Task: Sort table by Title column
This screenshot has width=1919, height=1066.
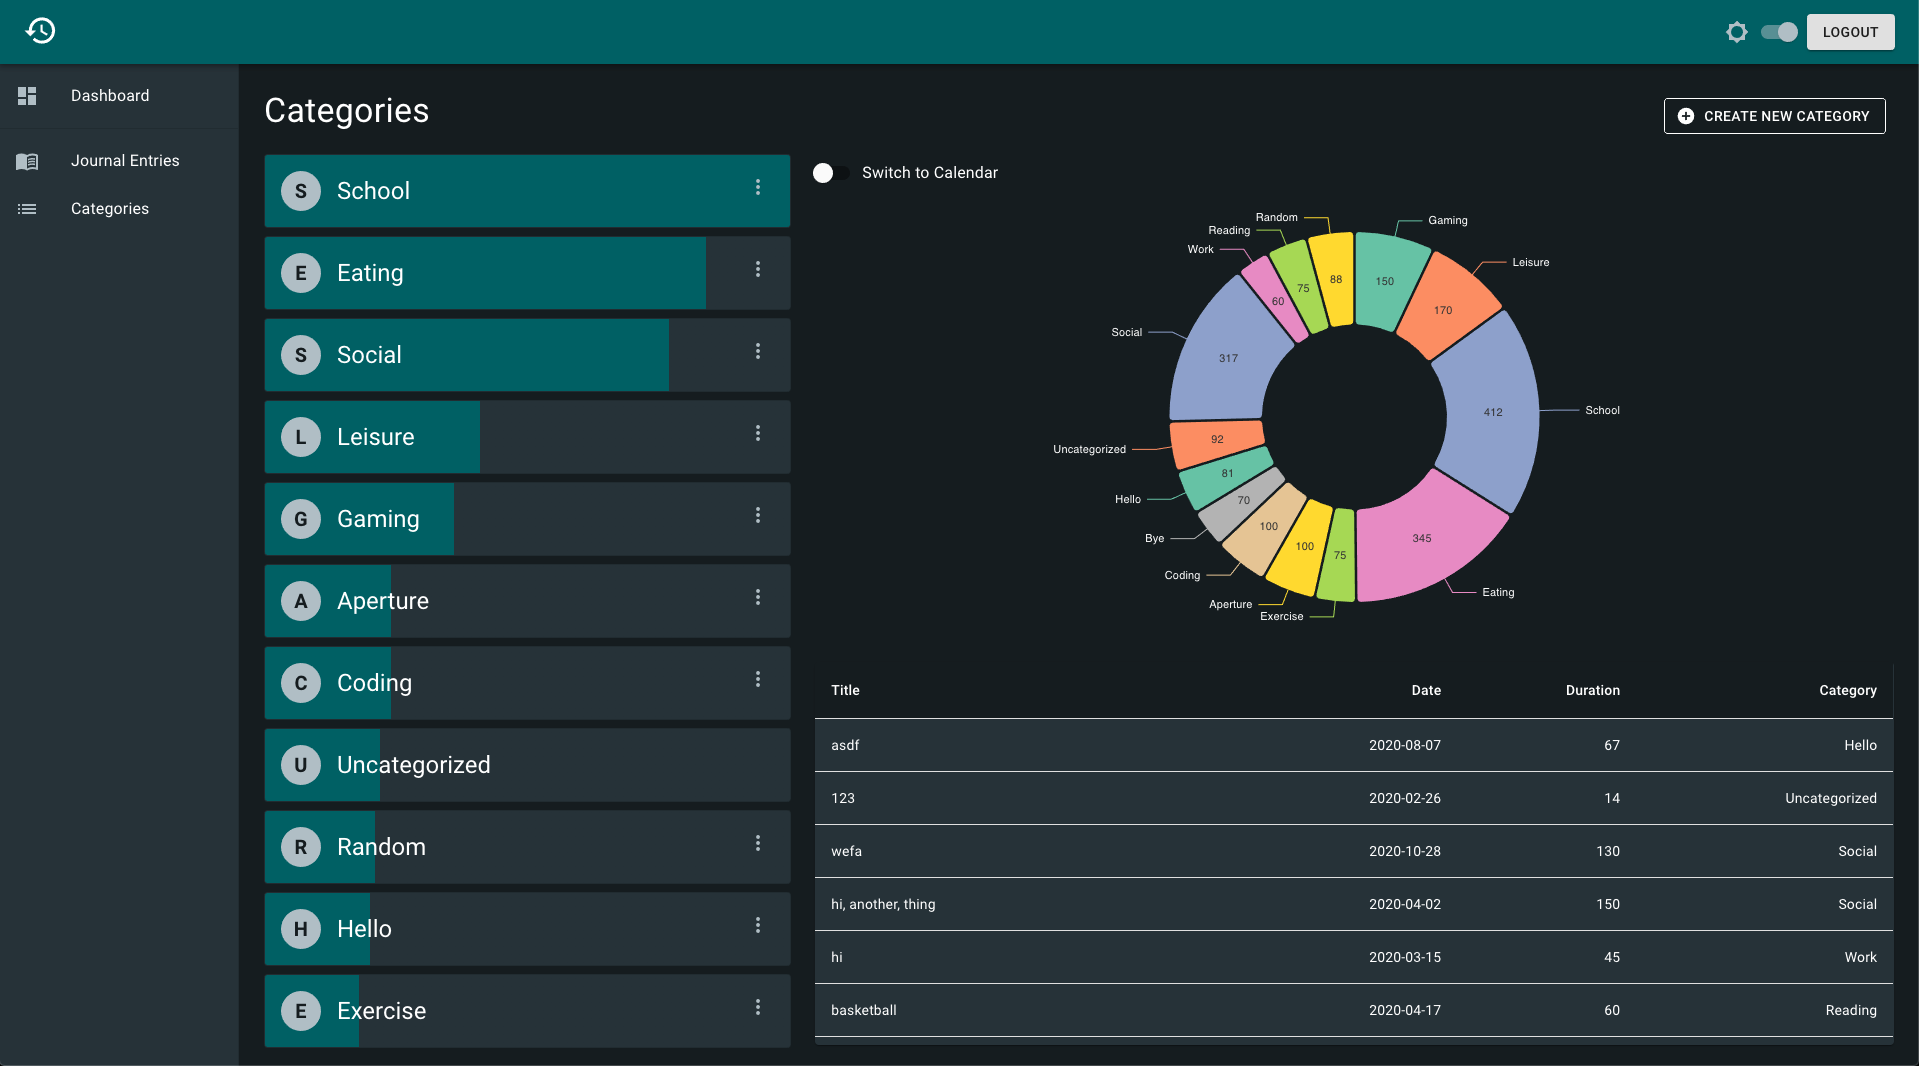Action: pyautogui.click(x=845, y=690)
